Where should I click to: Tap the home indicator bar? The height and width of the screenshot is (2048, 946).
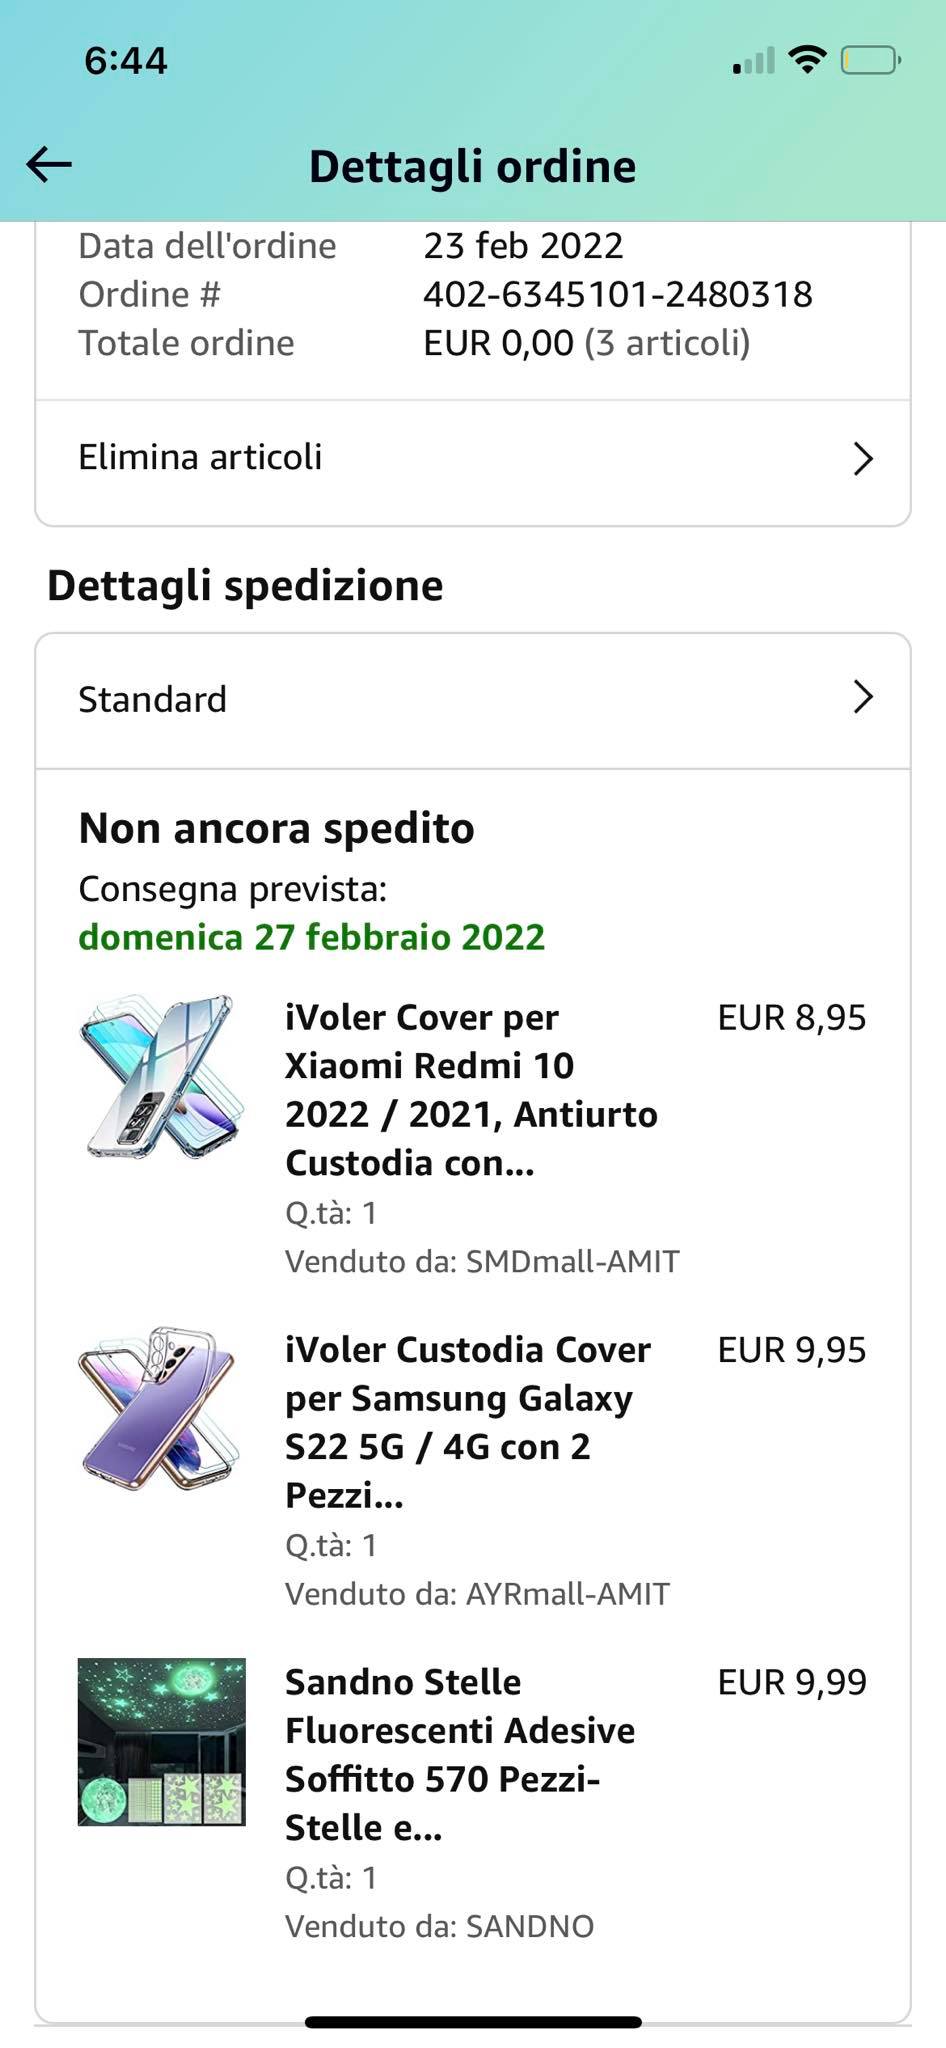(x=473, y=2022)
